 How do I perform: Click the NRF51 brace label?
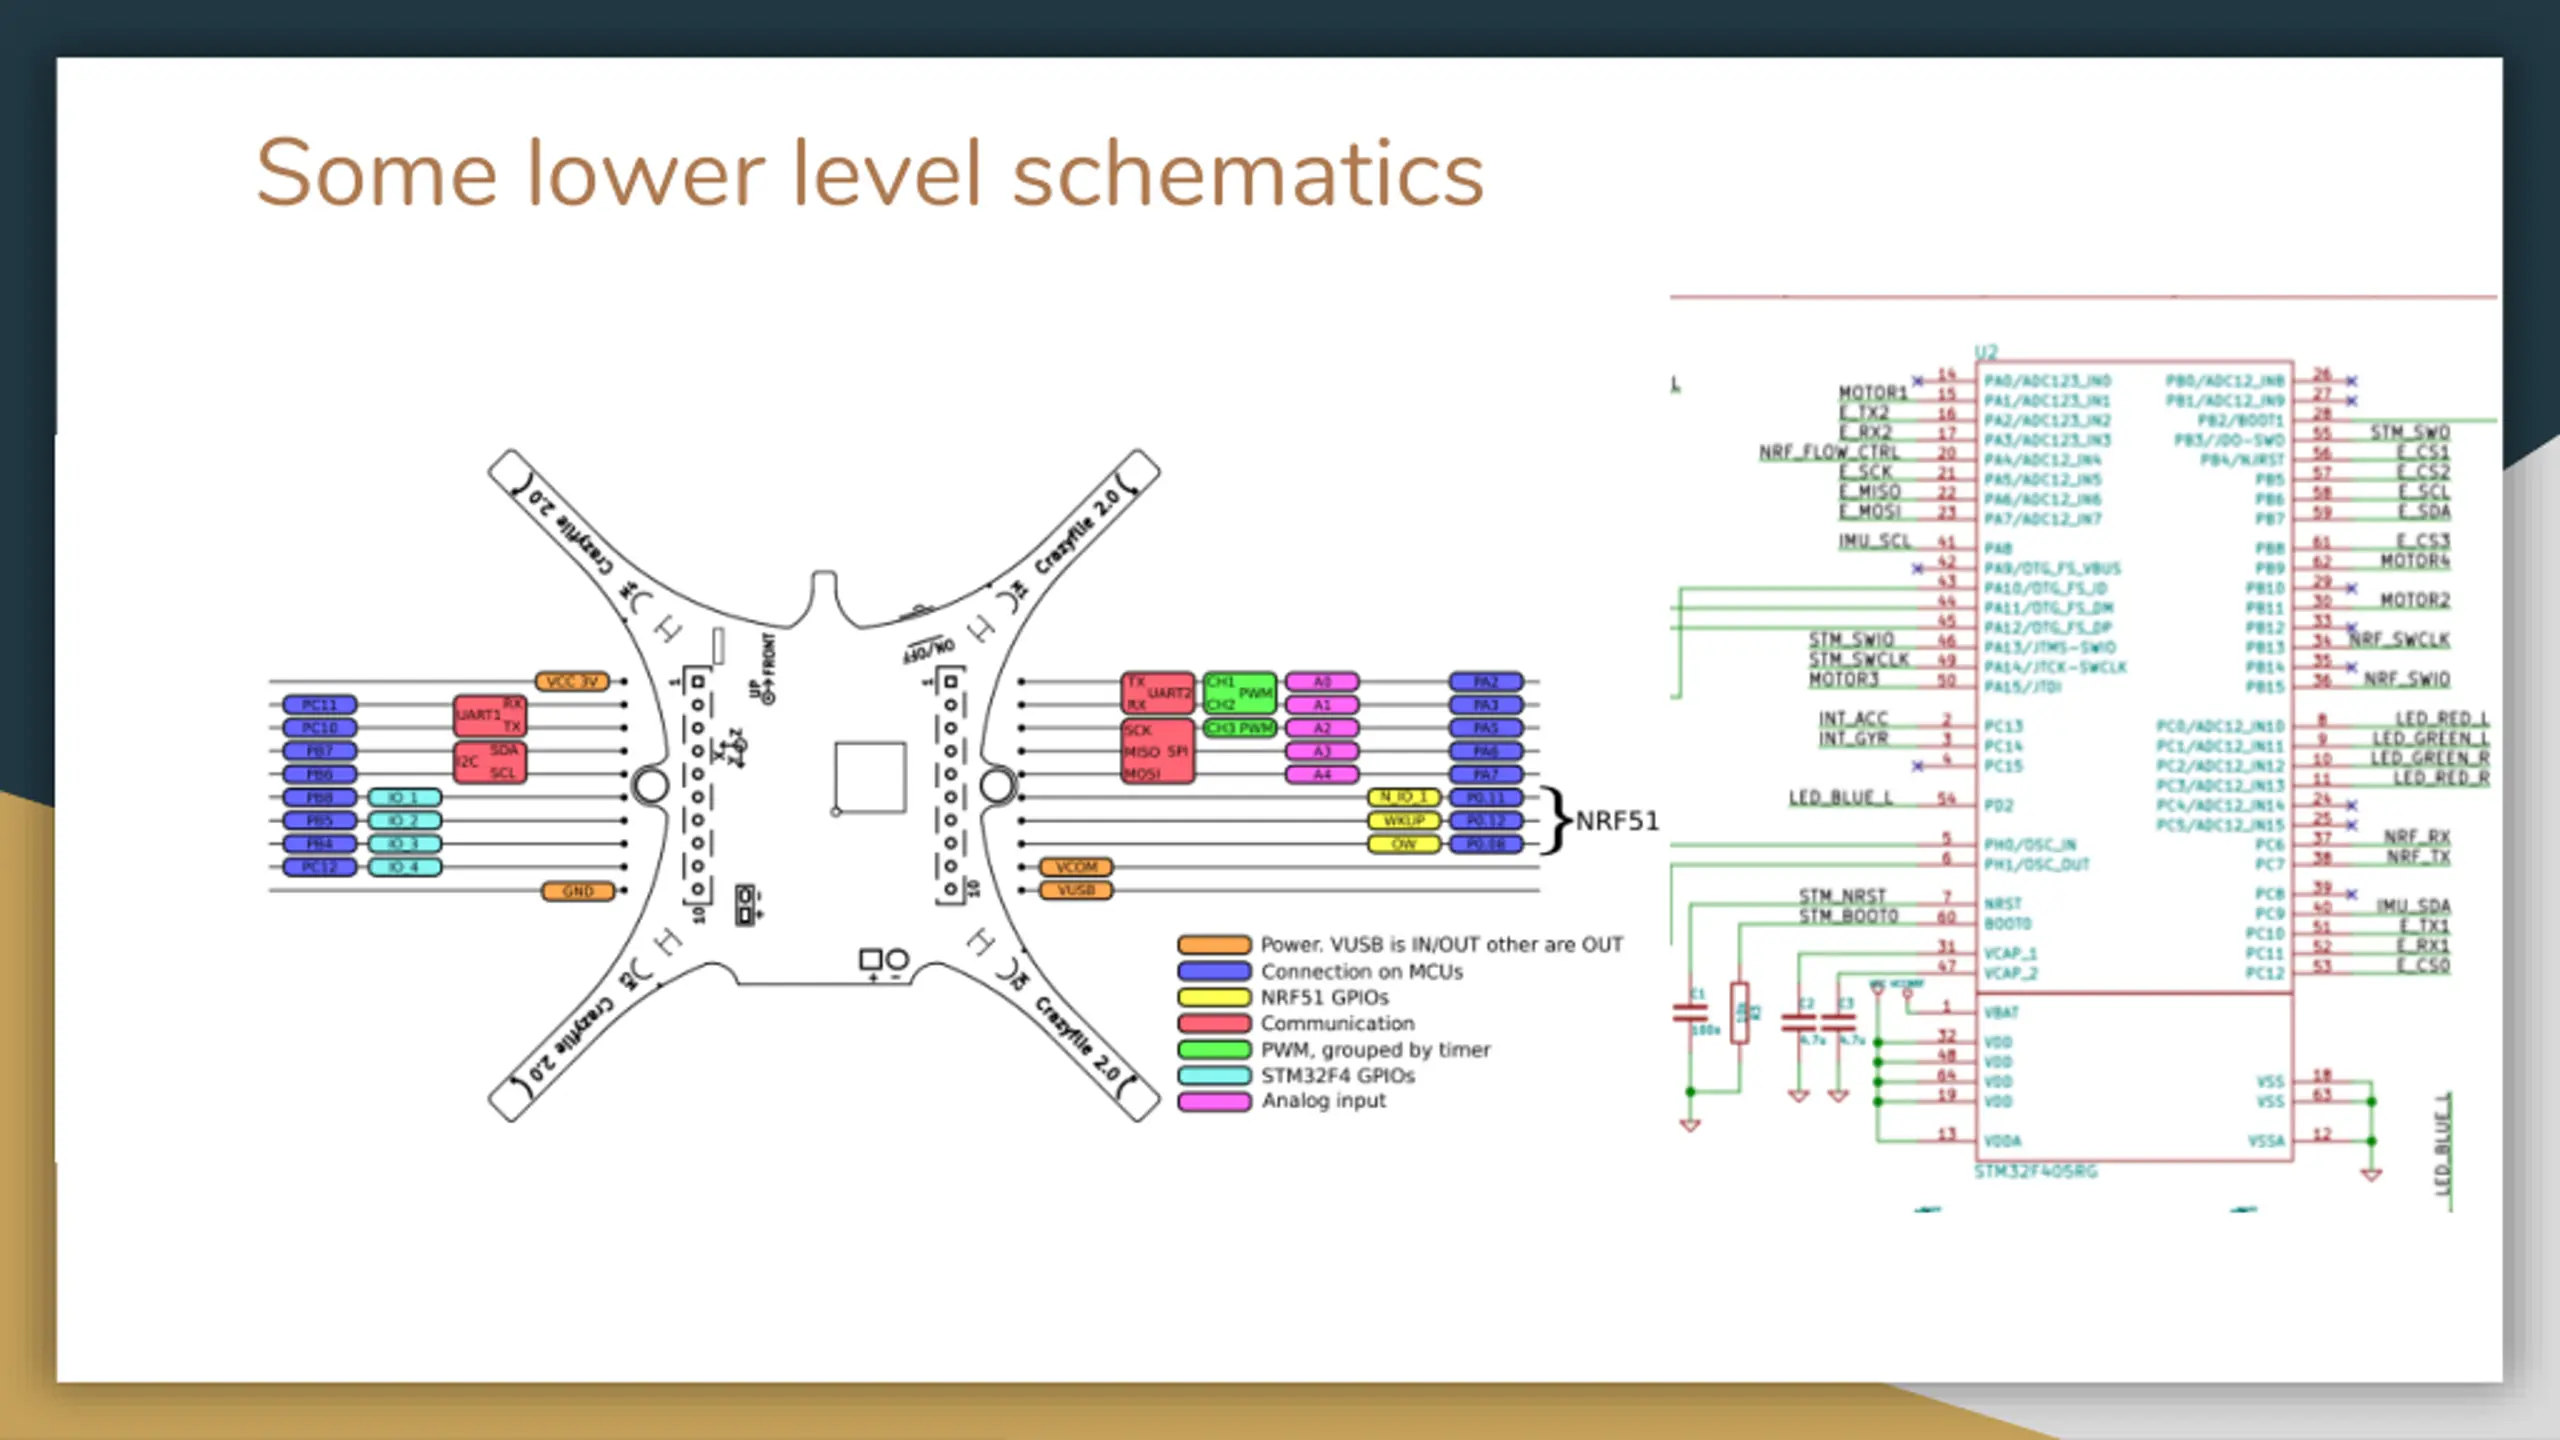coord(1617,821)
